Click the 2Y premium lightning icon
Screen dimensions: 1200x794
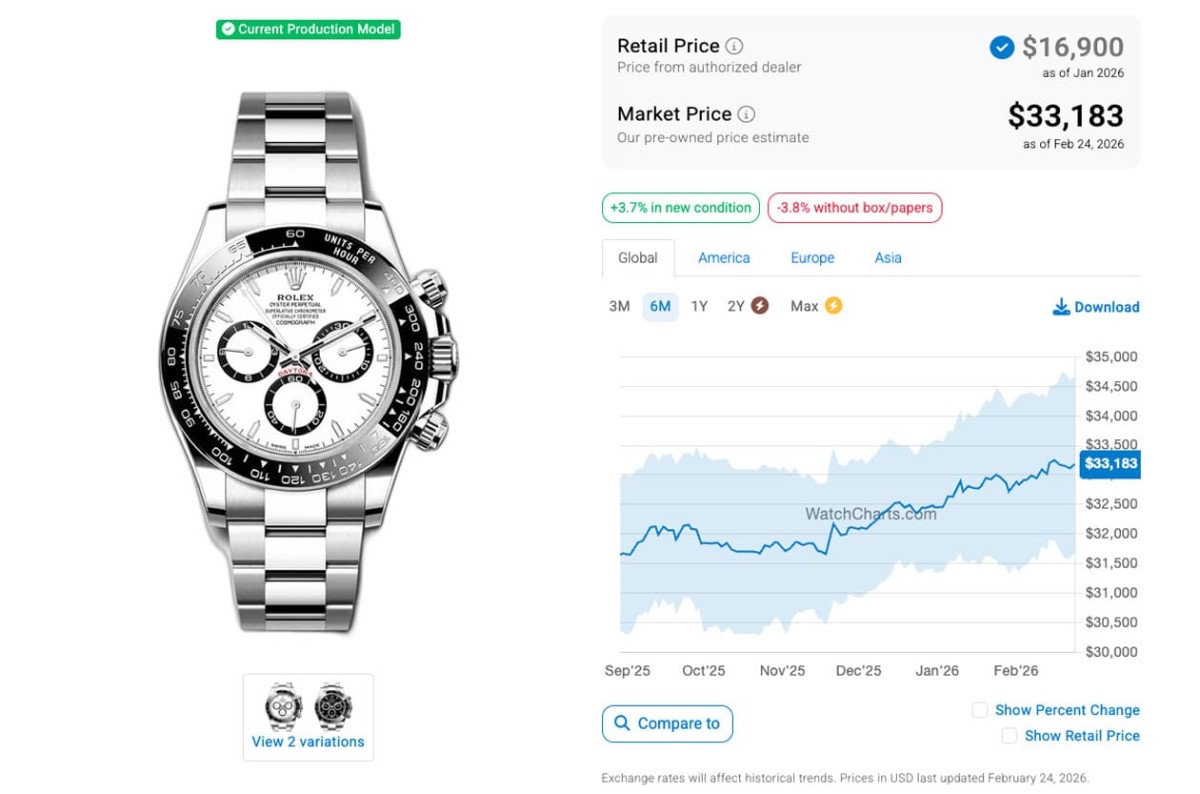coord(760,306)
